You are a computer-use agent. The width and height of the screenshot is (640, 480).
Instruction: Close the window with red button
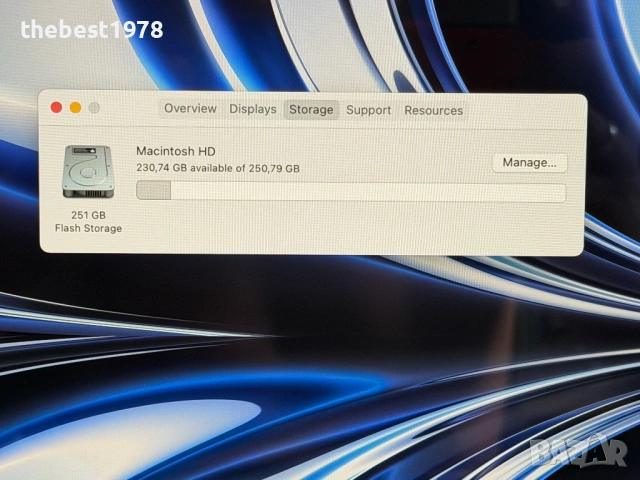coord(56,107)
